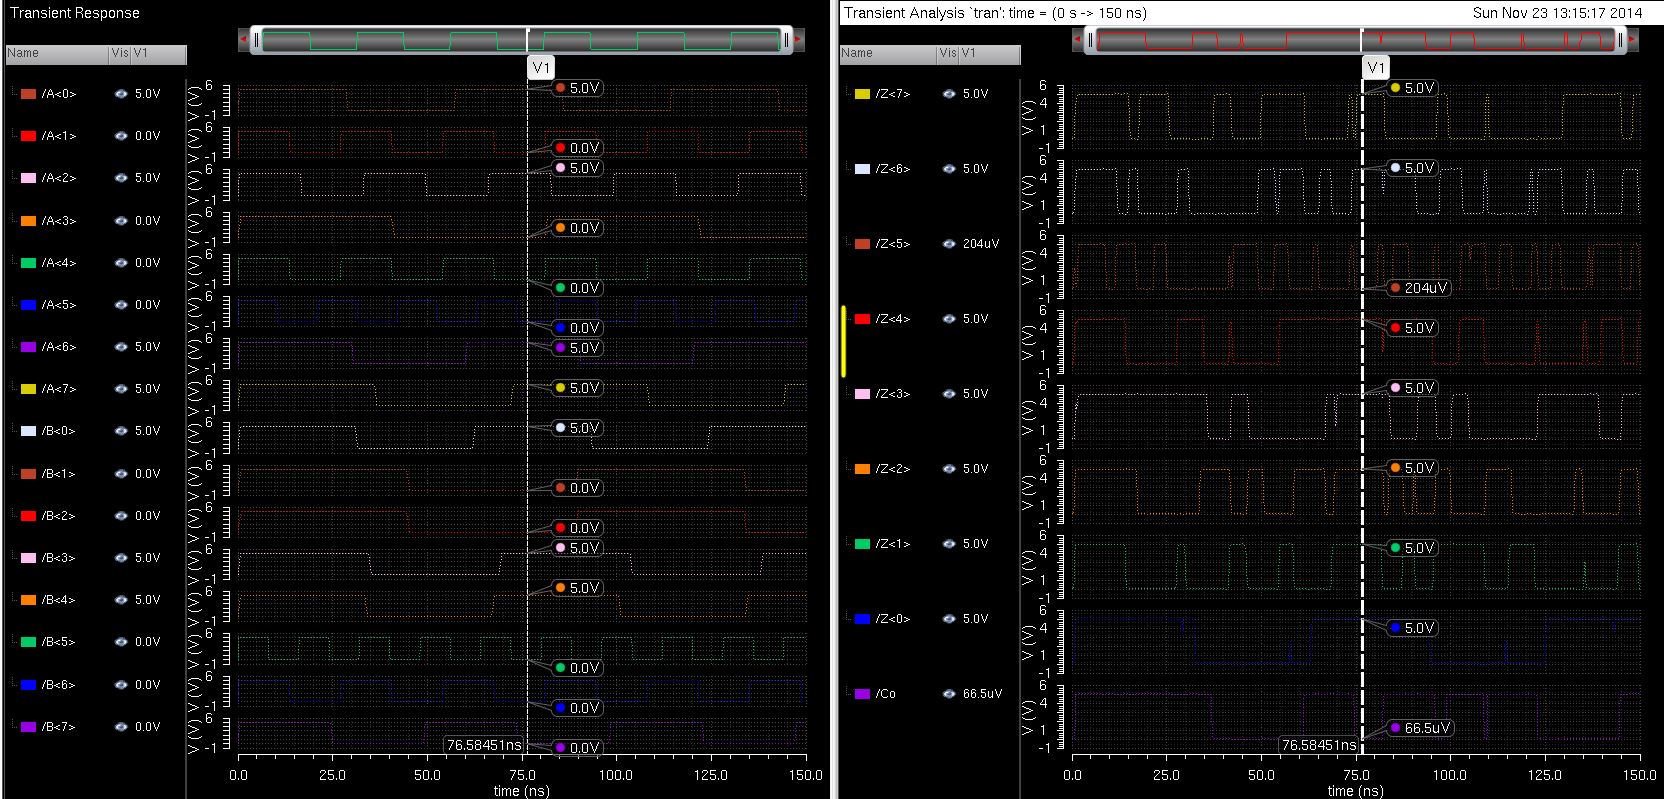Click the /Co purple color swatch
Viewport: 1664px width, 799px height.
[x=862, y=694]
